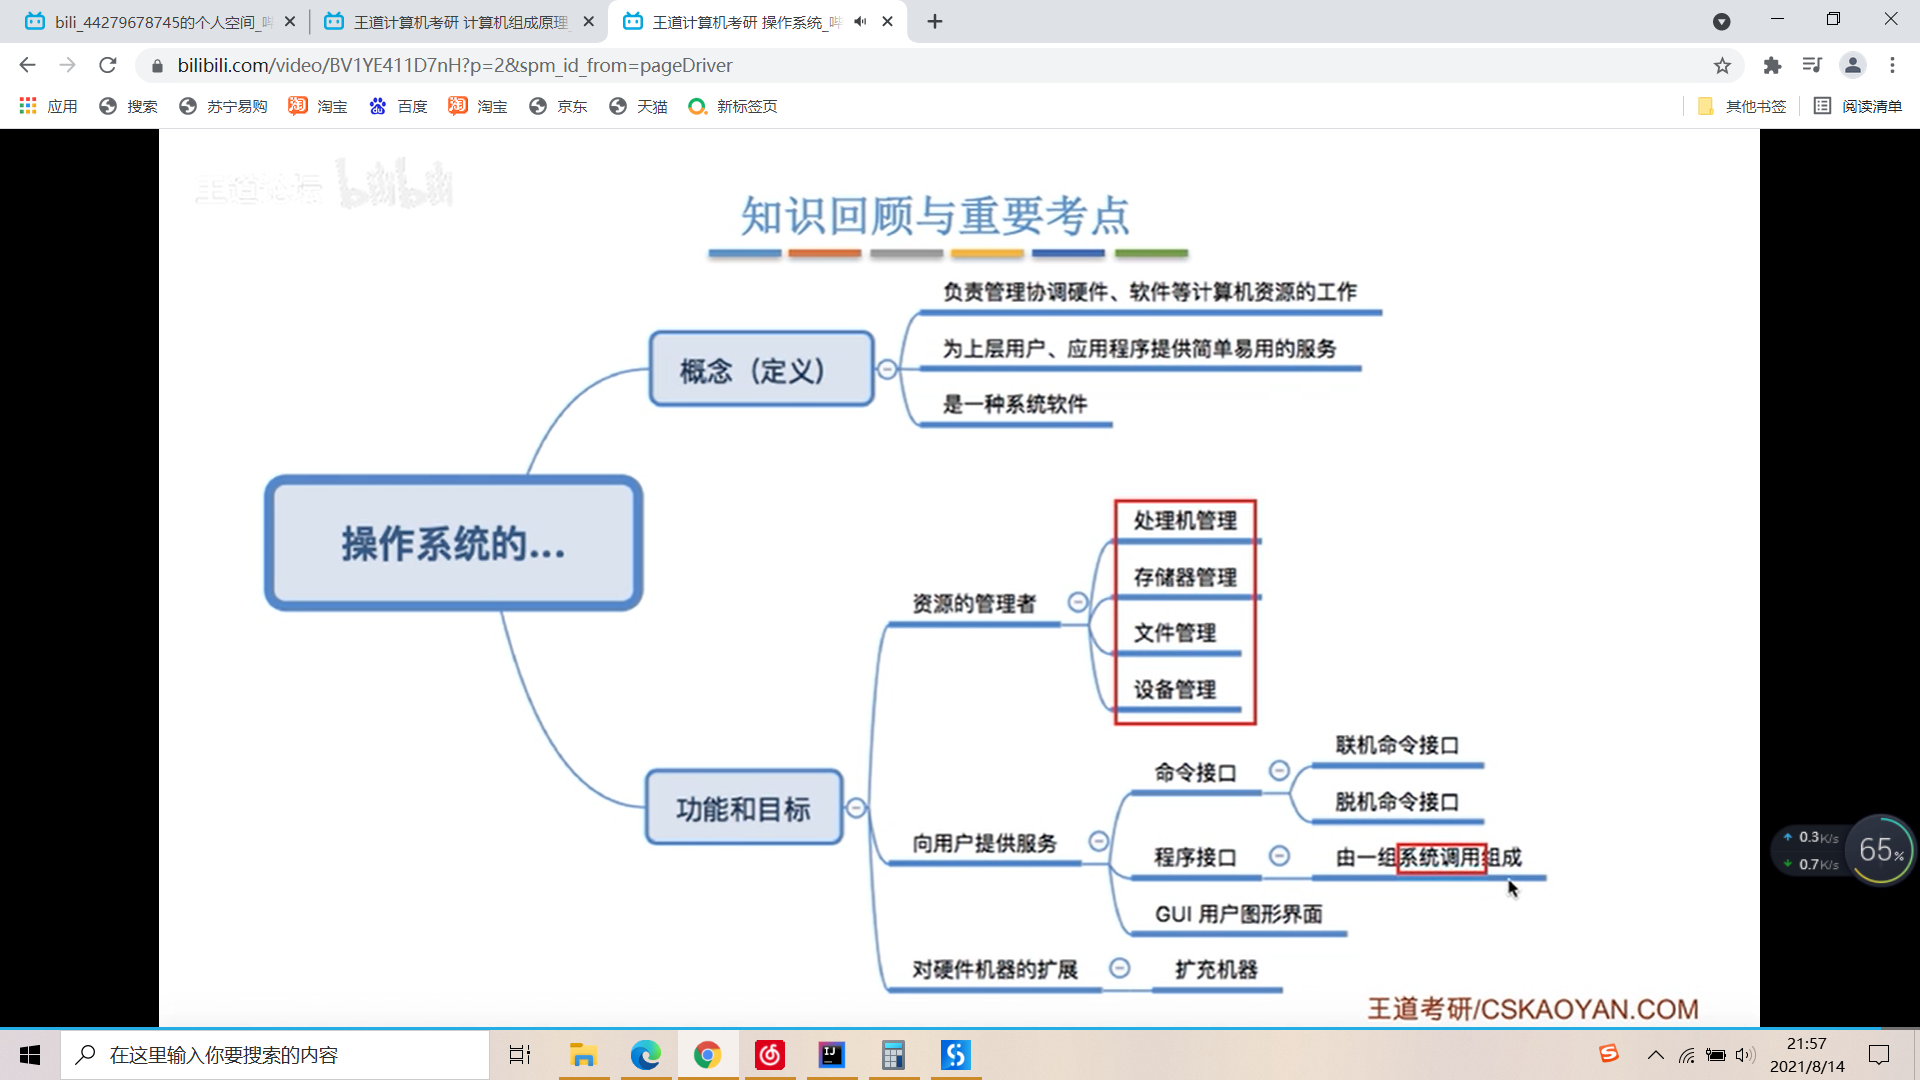Open the 阅读清单 reading list

[1858, 106]
